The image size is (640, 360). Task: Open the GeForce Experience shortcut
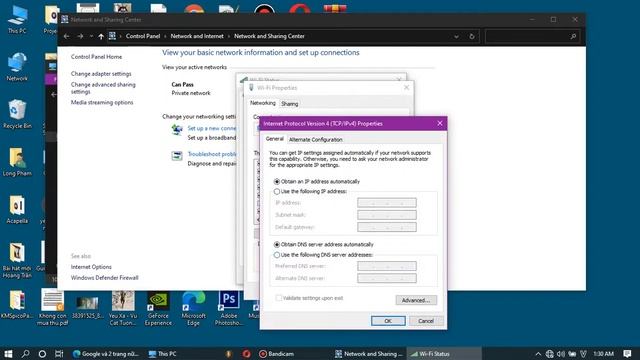coord(158,308)
